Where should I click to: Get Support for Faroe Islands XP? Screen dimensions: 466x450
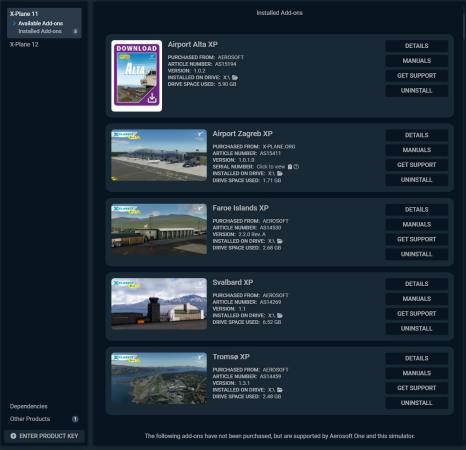click(x=417, y=239)
